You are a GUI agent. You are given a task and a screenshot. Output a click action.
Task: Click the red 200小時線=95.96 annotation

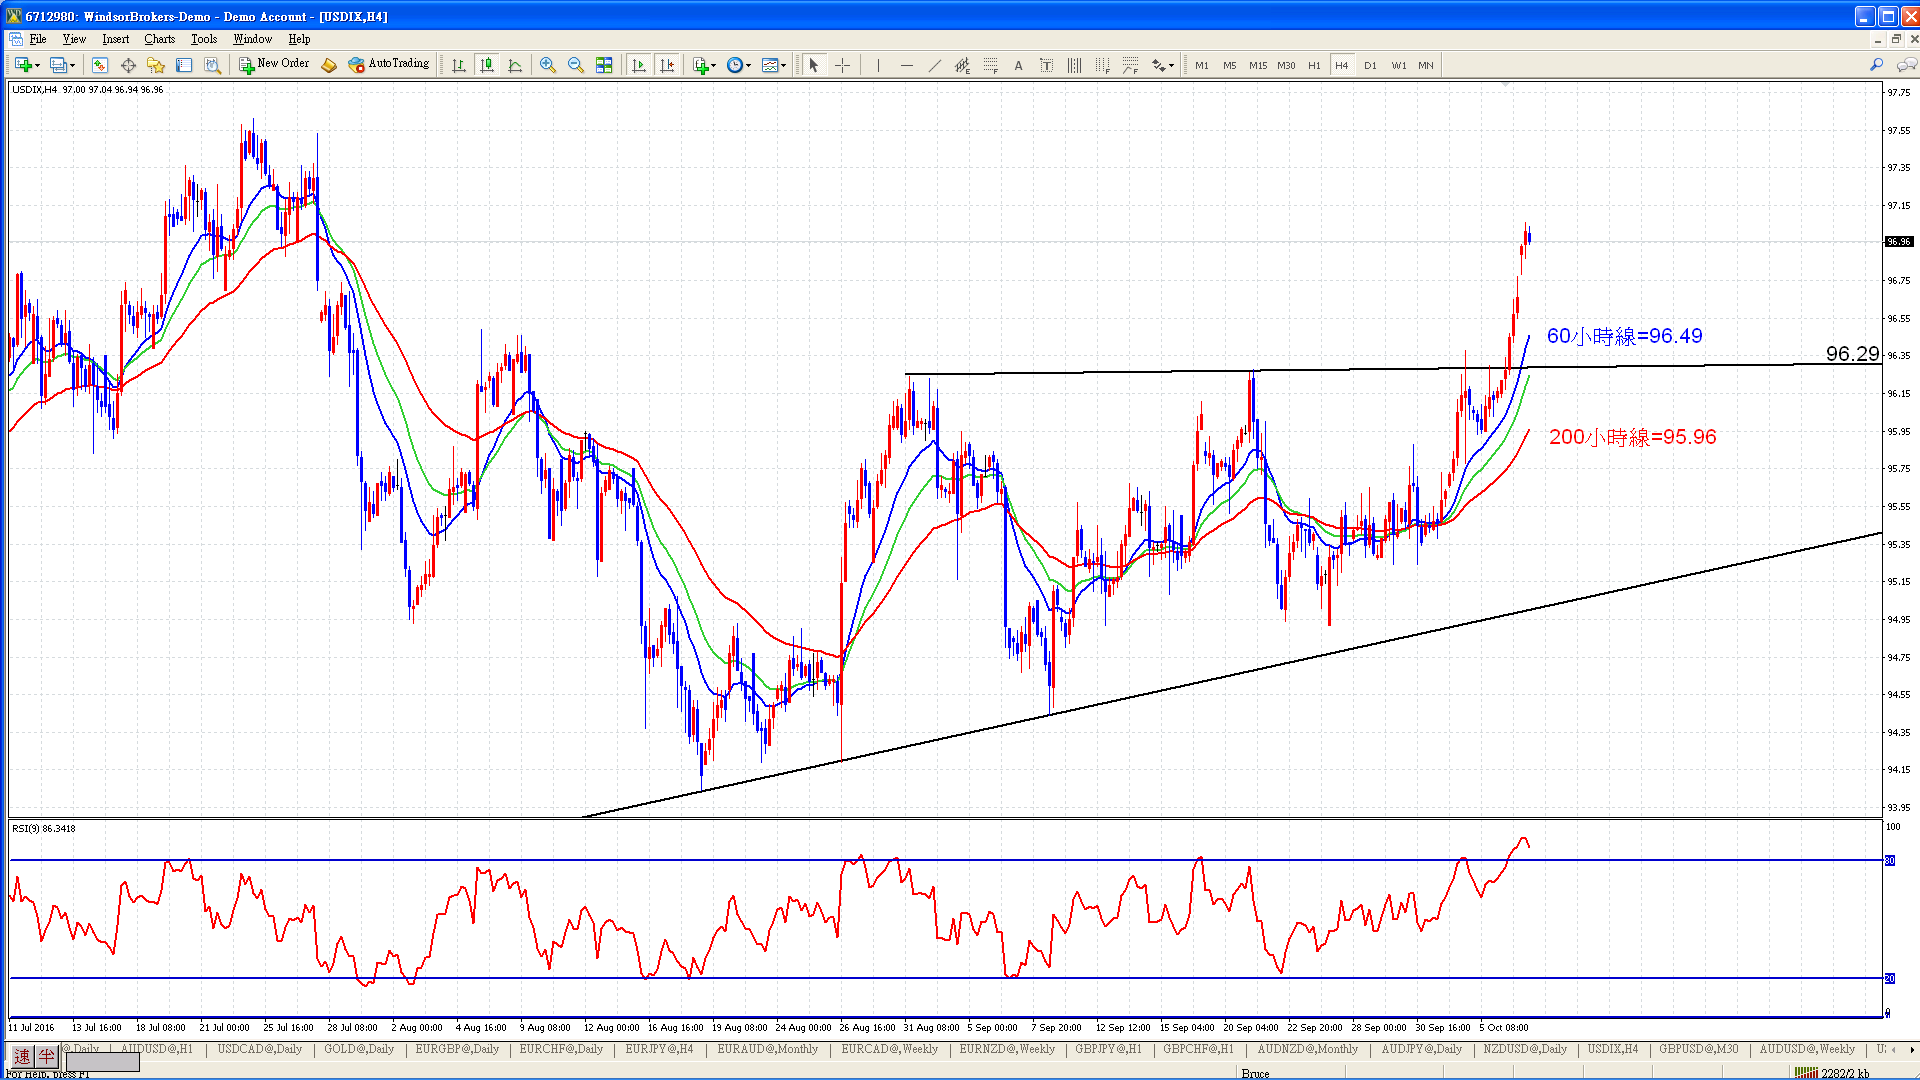(1632, 437)
